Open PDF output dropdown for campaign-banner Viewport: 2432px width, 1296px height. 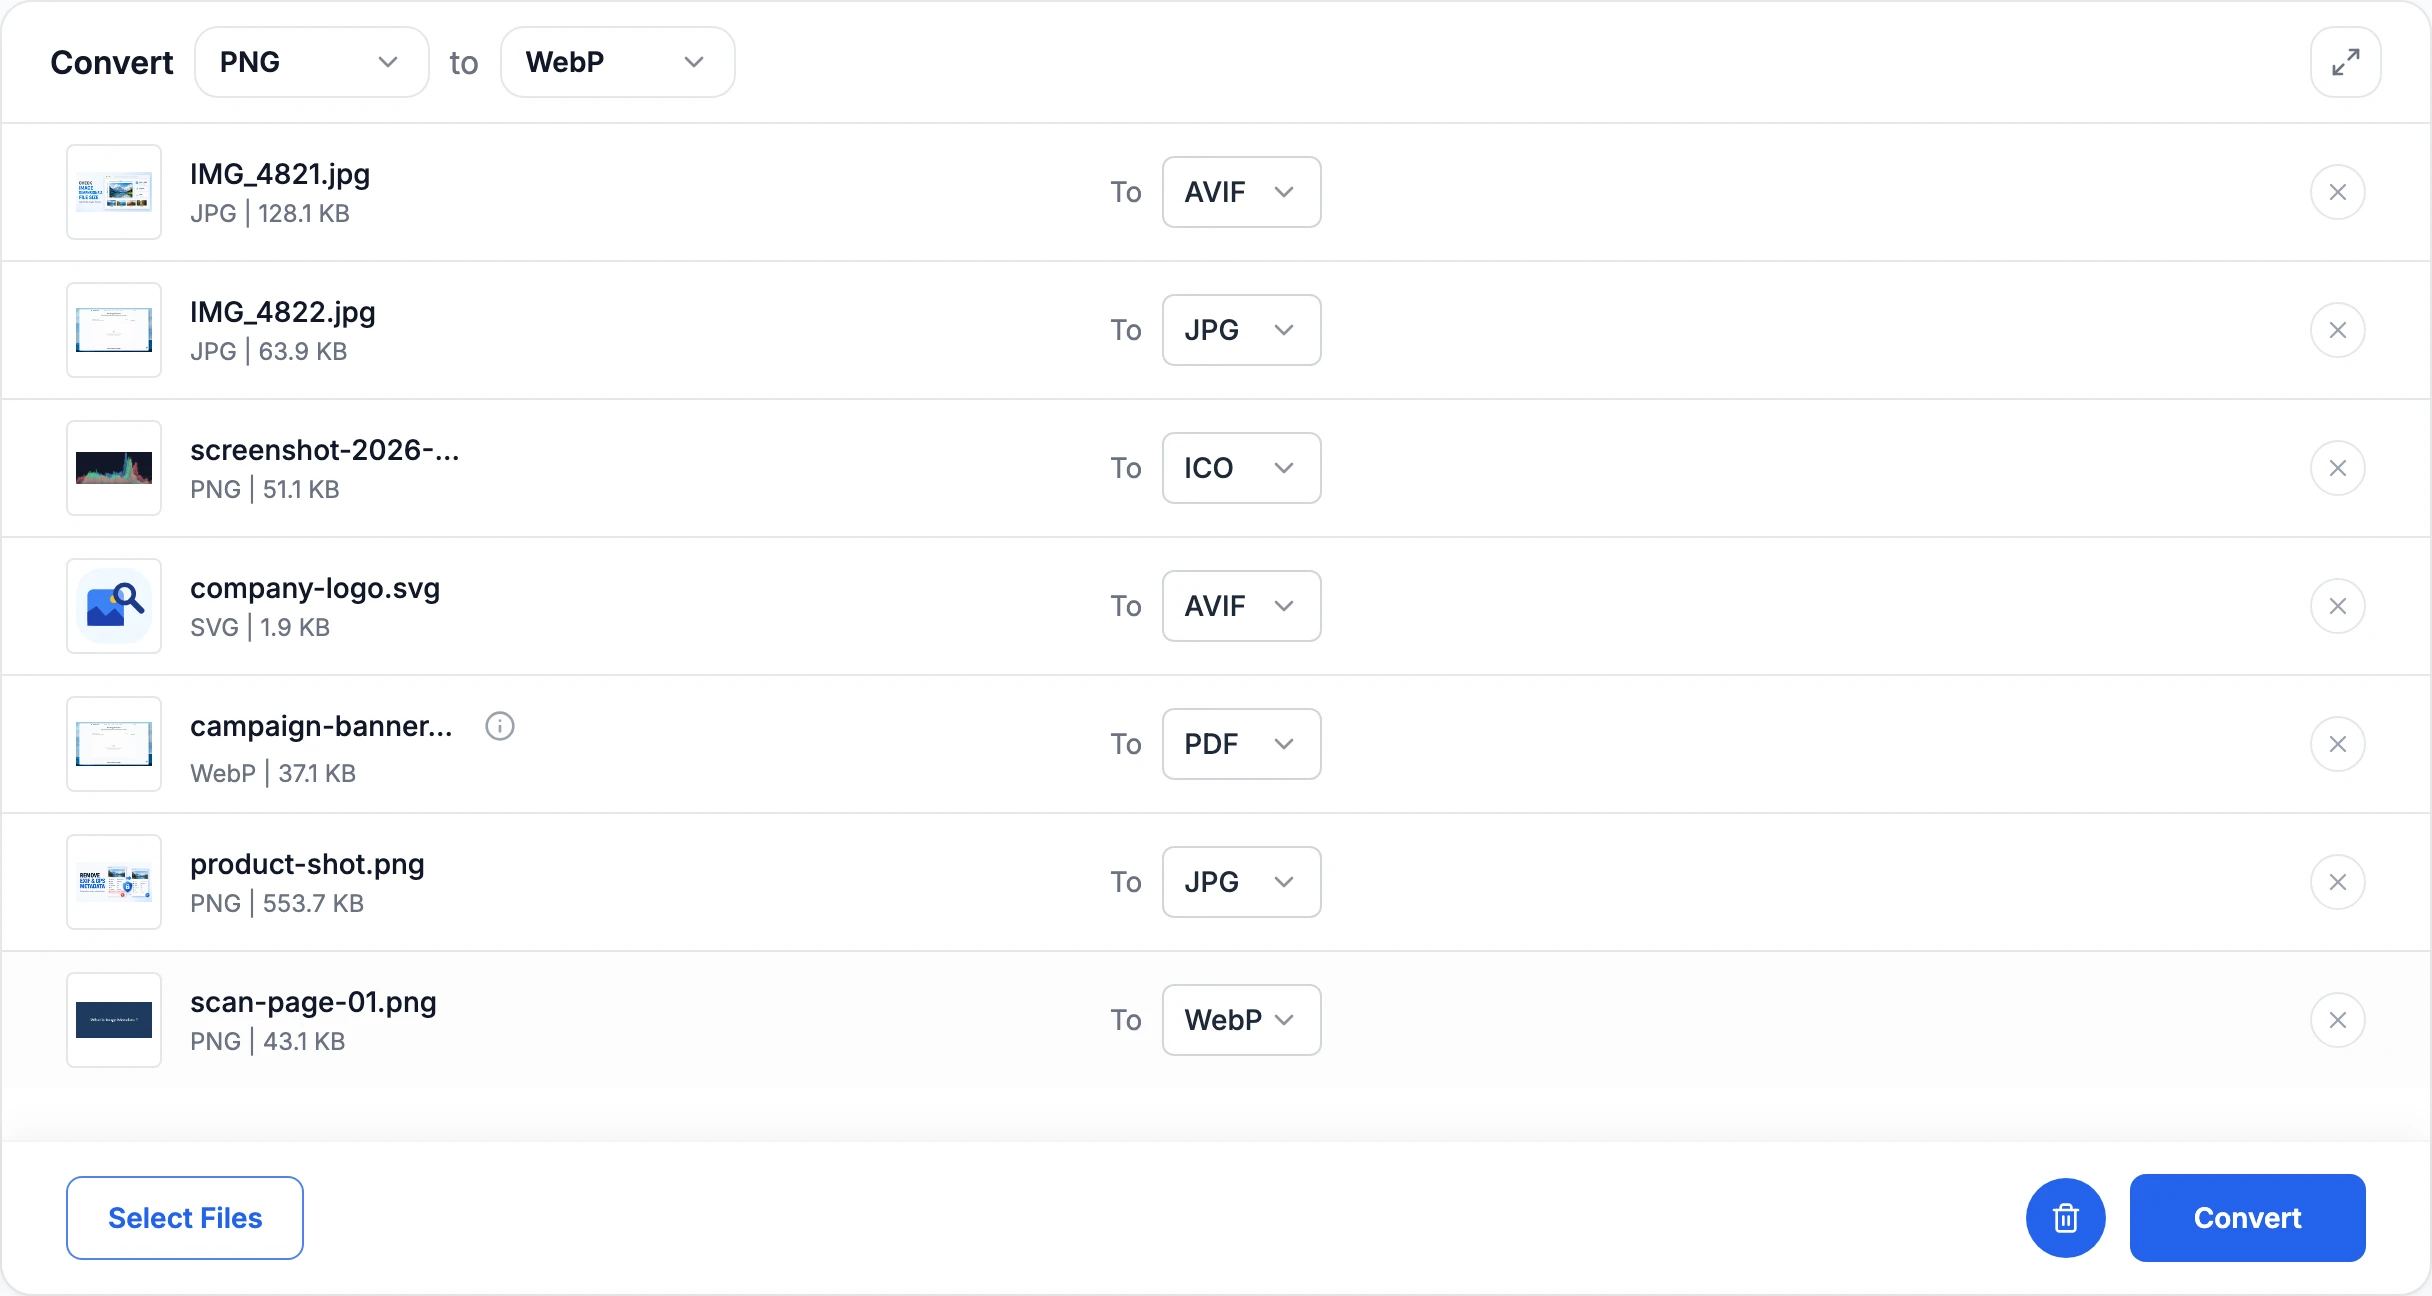tap(1242, 744)
